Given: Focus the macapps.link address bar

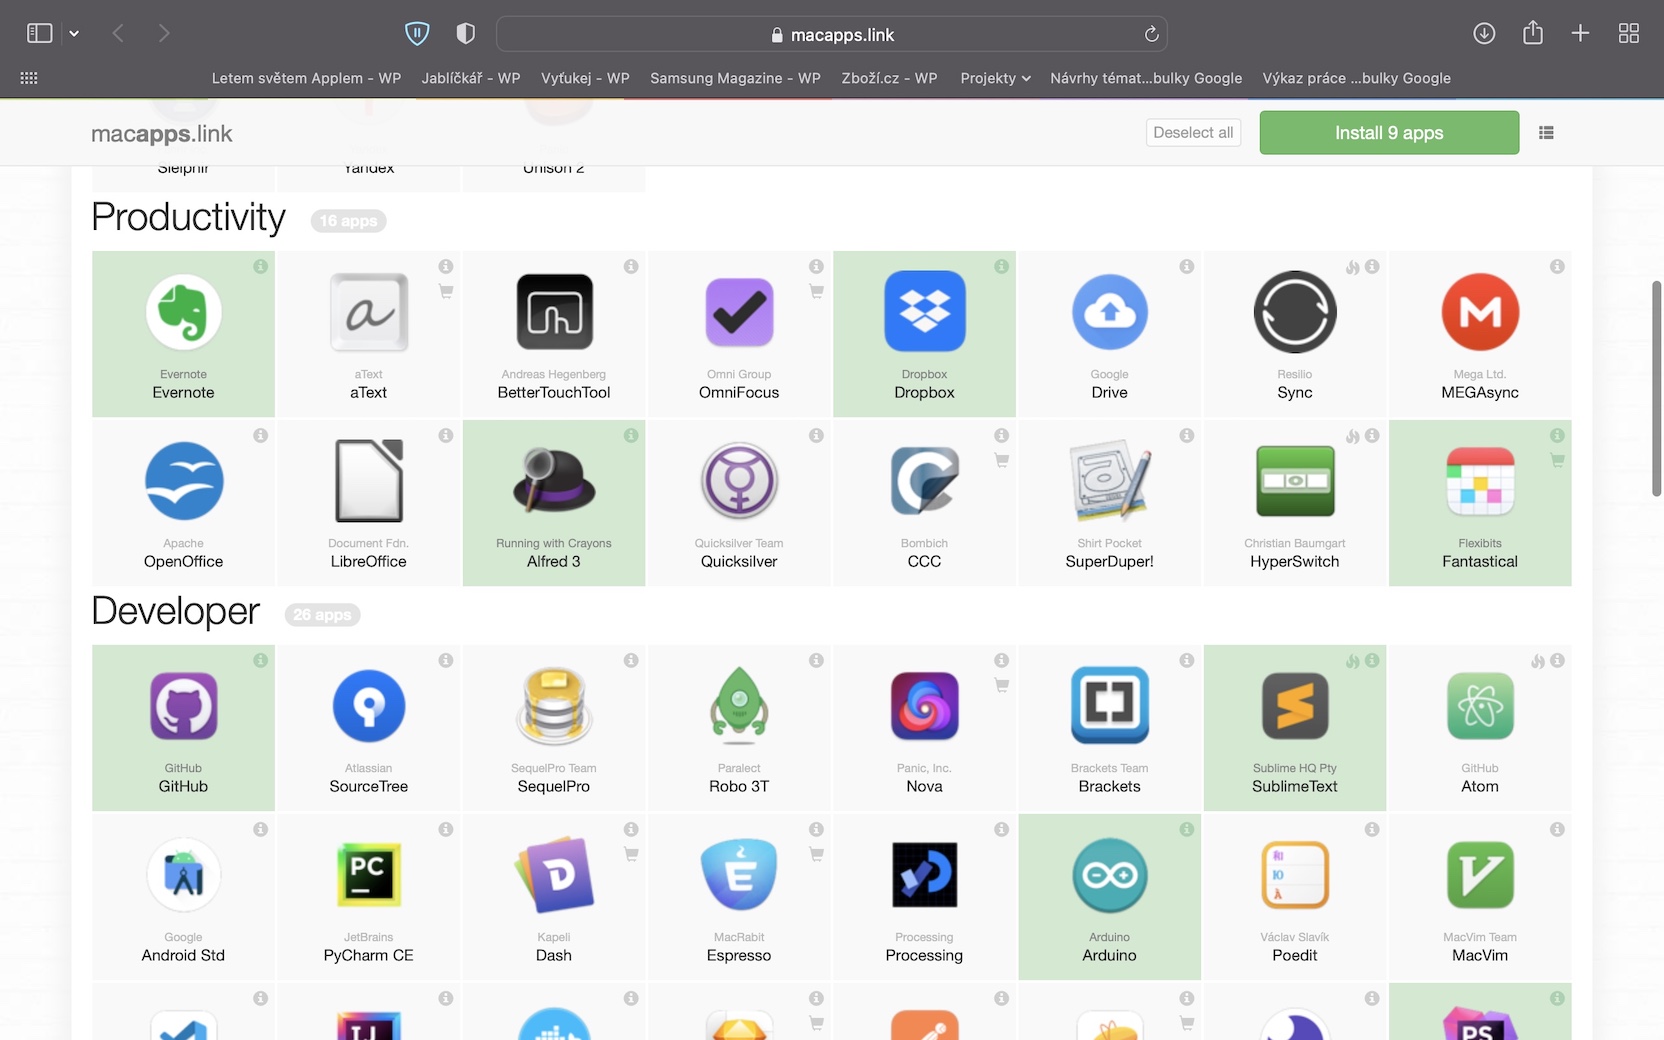Looking at the screenshot, I should click(832, 34).
